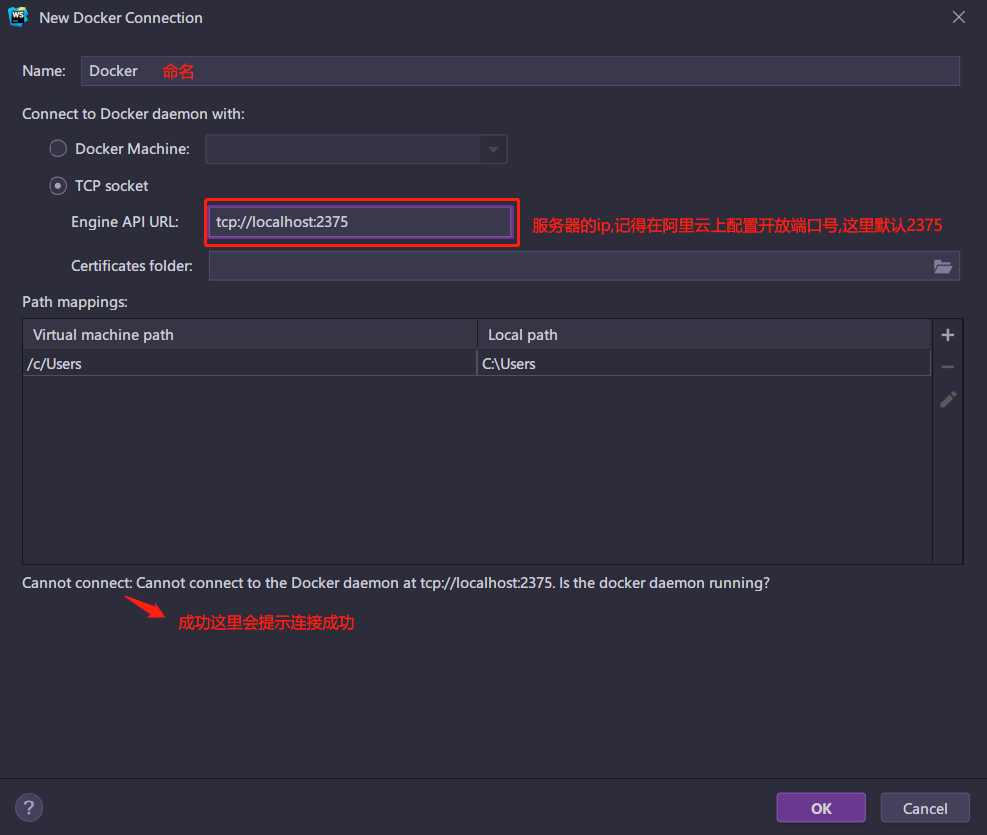Select the /c/Users virtual machine path cell
Image resolution: width=987 pixels, height=835 pixels.
click(x=250, y=364)
